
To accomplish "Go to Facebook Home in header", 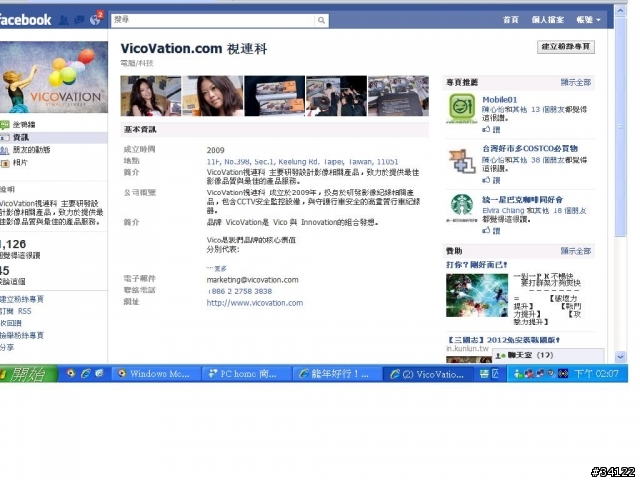I will coord(510,20).
